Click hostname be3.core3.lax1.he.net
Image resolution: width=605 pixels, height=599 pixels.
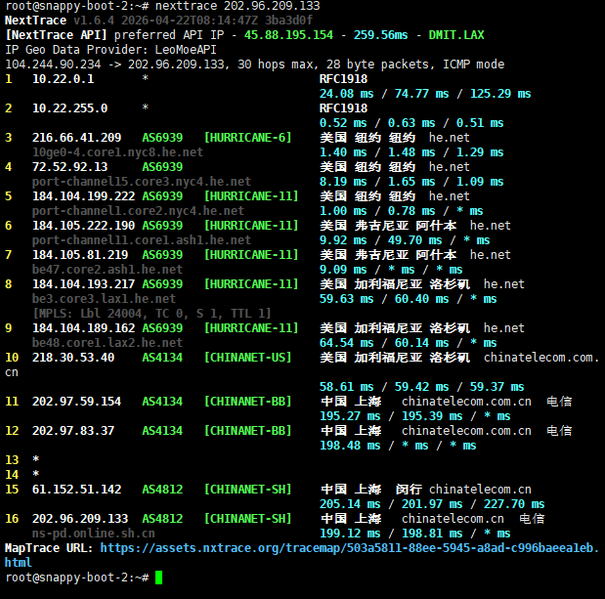click(104, 299)
